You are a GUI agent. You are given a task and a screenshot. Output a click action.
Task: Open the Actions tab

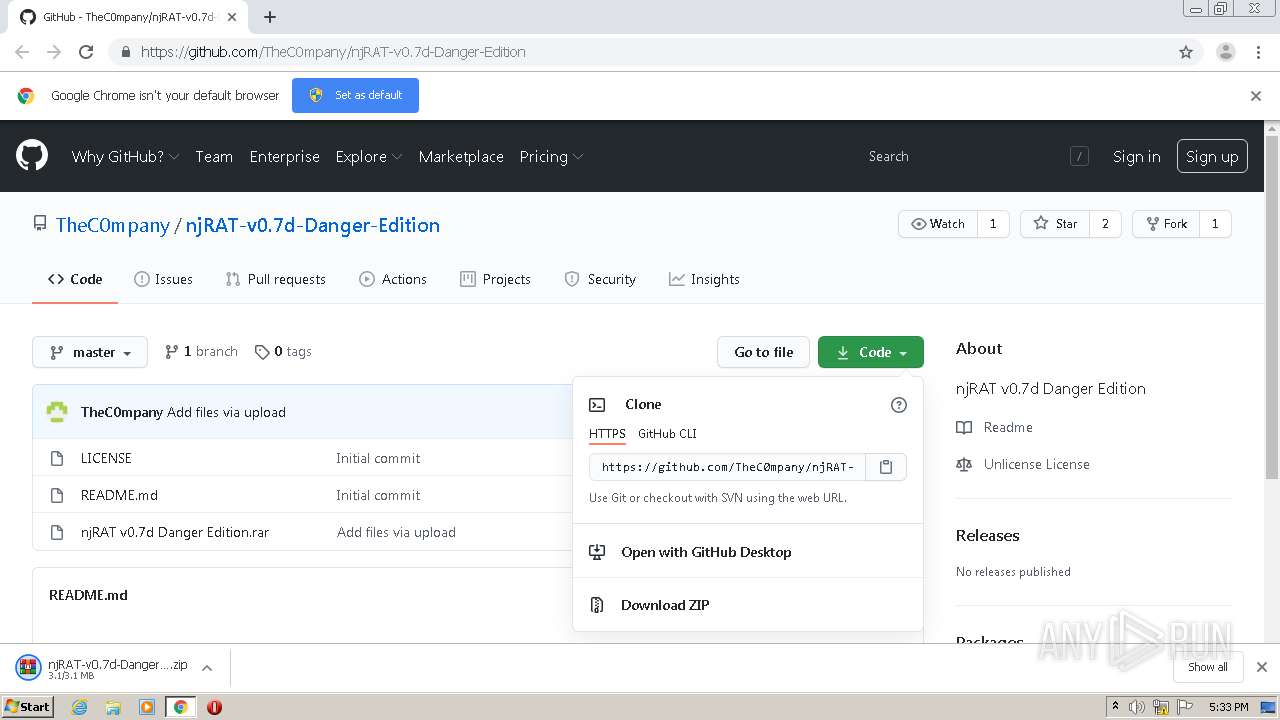click(x=393, y=280)
